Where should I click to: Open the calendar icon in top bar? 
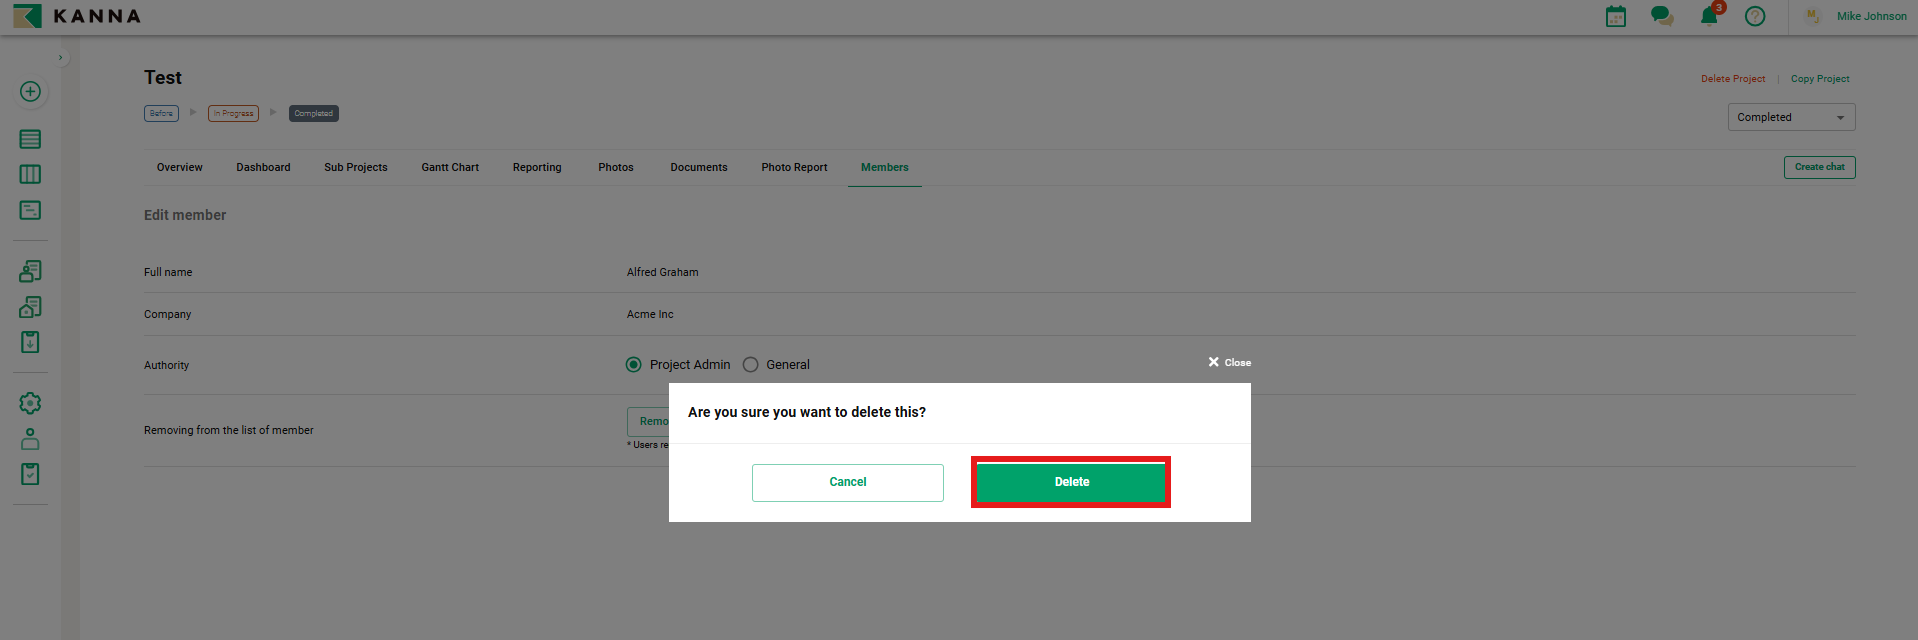point(1615,16)
